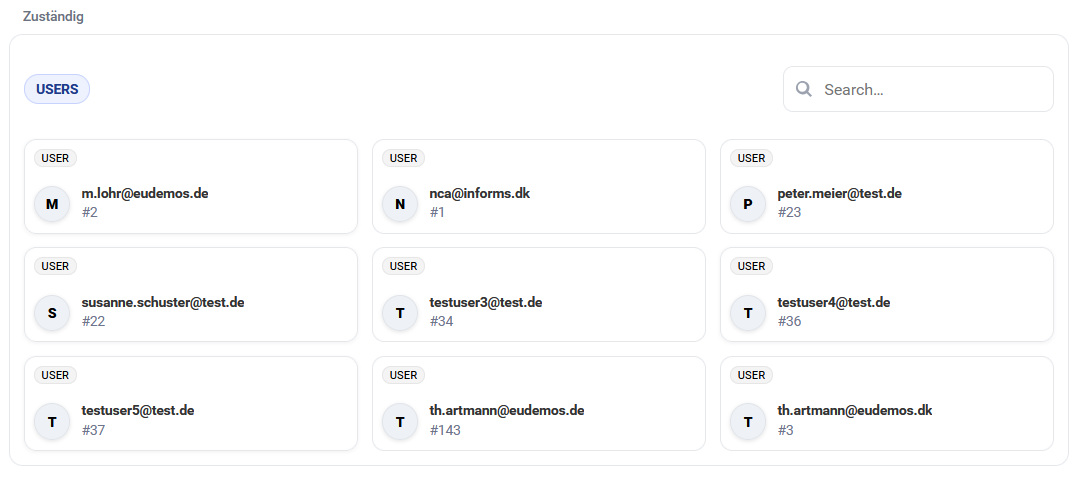Click the T avatar for testuser4
Screen dimensions: 1082x479
(748, 313)
